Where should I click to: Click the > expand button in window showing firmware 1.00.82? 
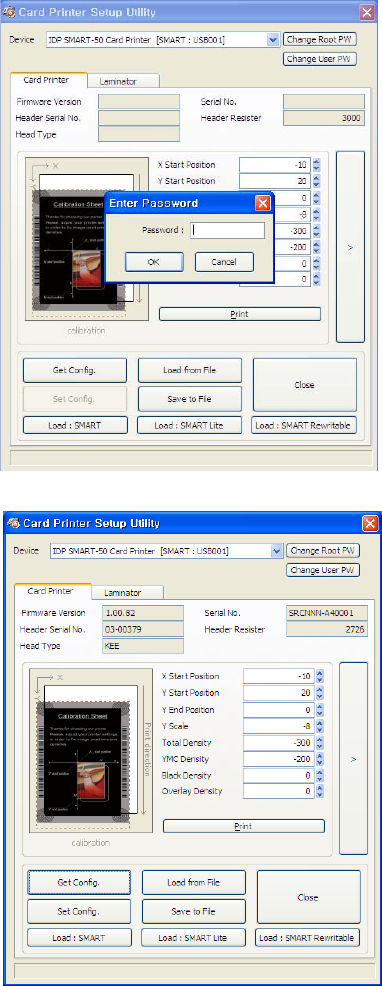pos(354,758)
